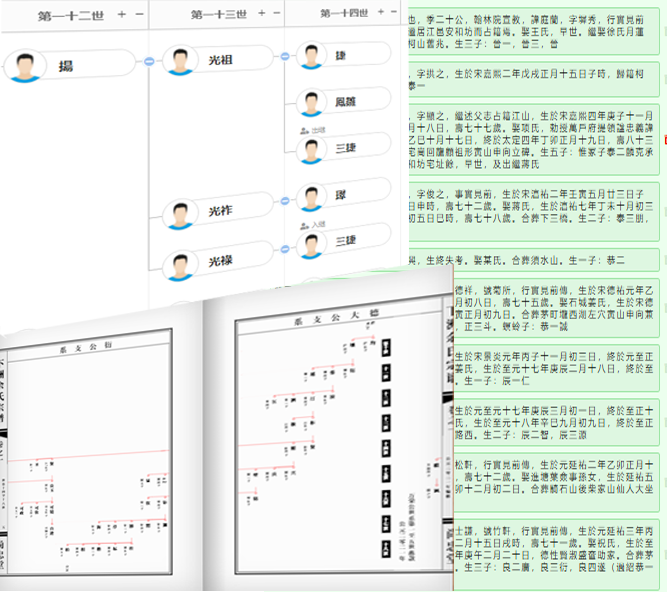
Task: Click the minus icon beside 第一十二世
Action: [139, 14]
